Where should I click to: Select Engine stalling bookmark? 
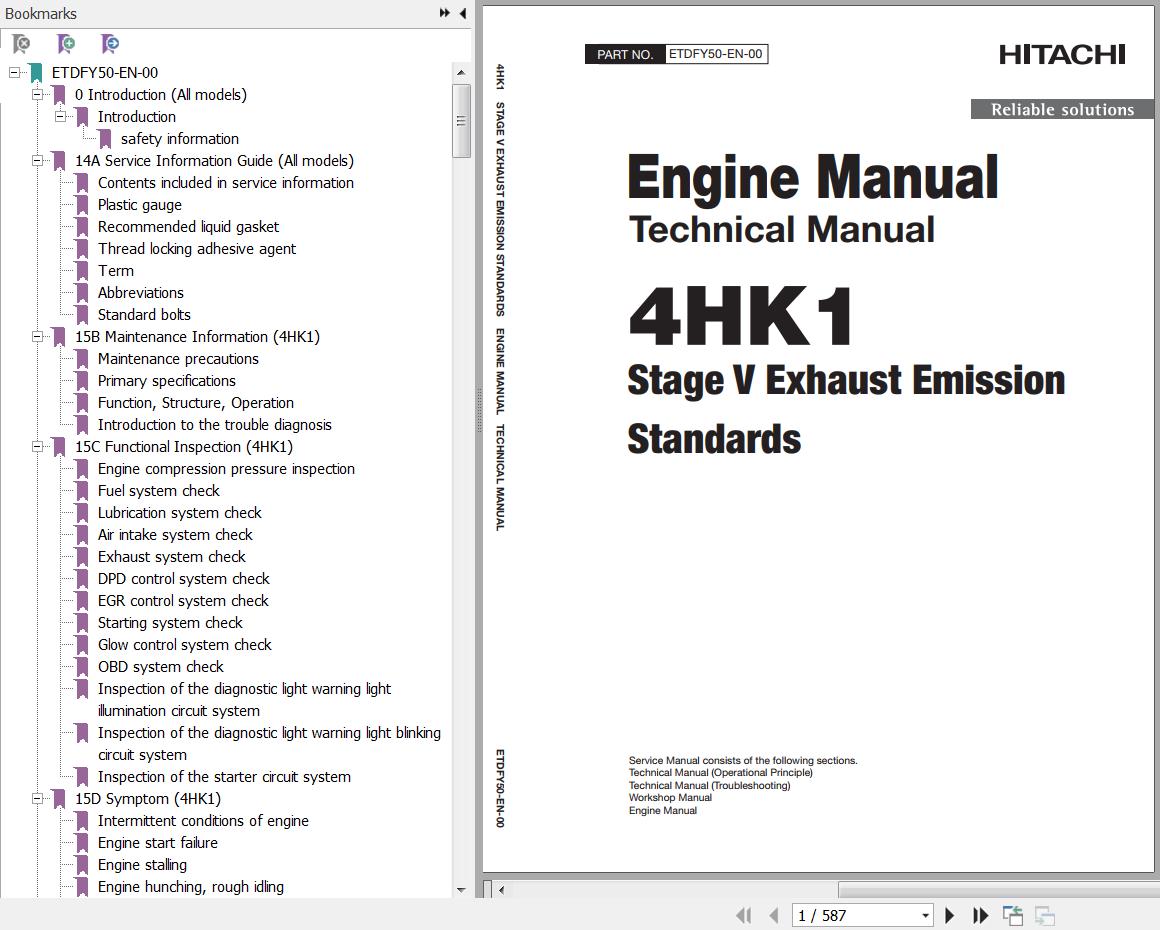[x=142, y=865]
